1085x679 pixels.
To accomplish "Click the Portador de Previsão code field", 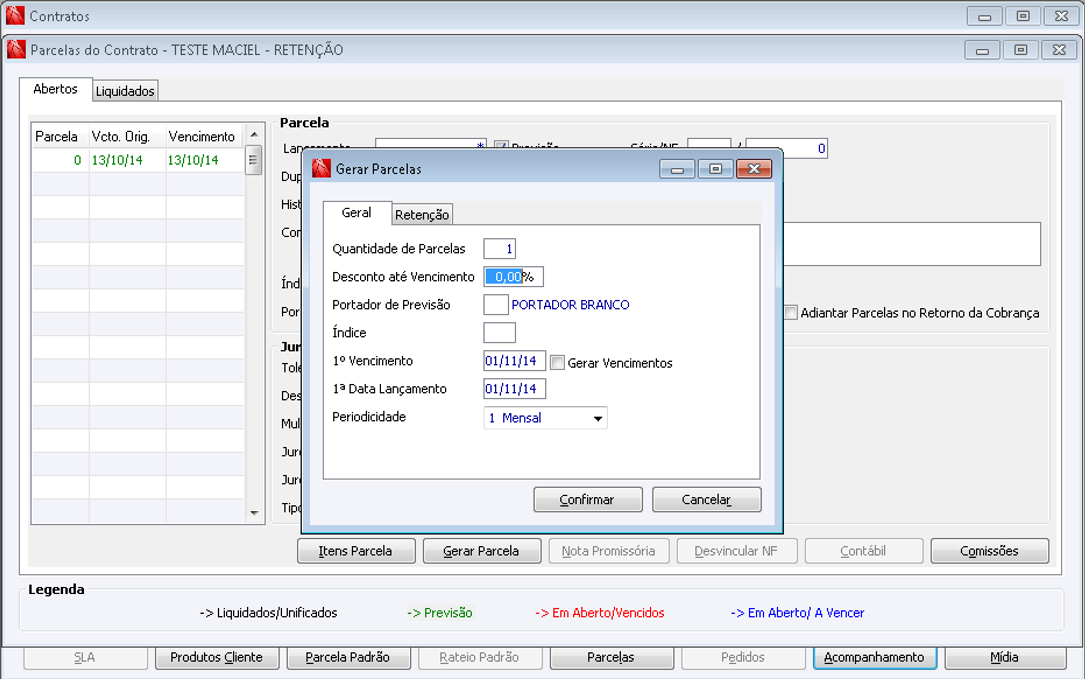I will [495, 305].
